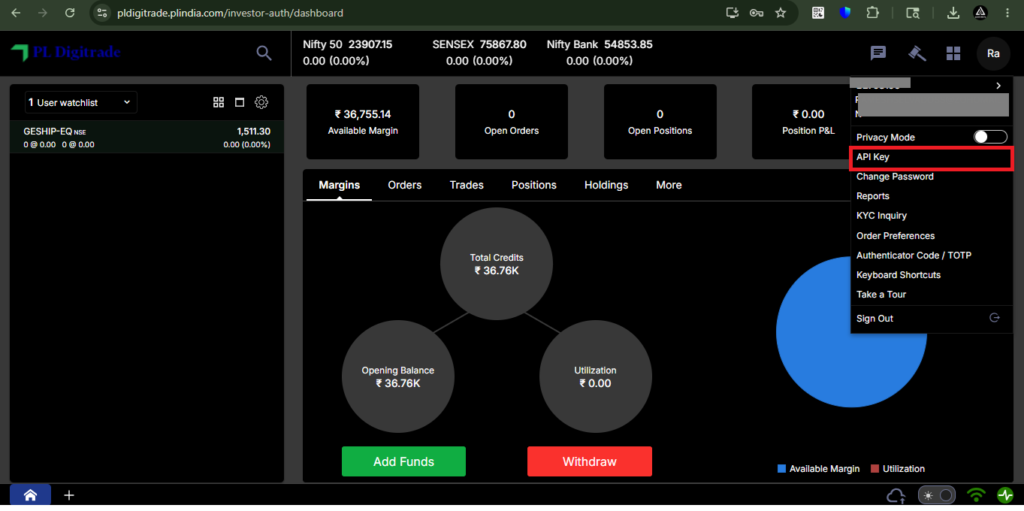Screen dimensions: 1024x511
Task: Click the Total Credits circle
Action: click(x=496, y=264)
